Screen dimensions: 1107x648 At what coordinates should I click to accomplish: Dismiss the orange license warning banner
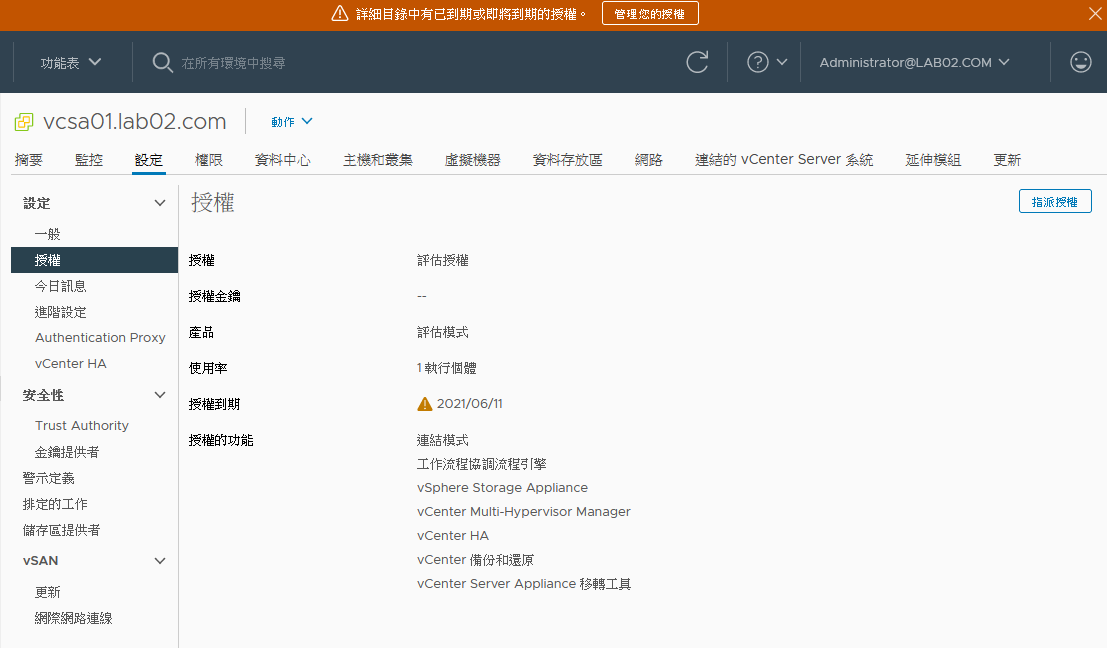1095,13
